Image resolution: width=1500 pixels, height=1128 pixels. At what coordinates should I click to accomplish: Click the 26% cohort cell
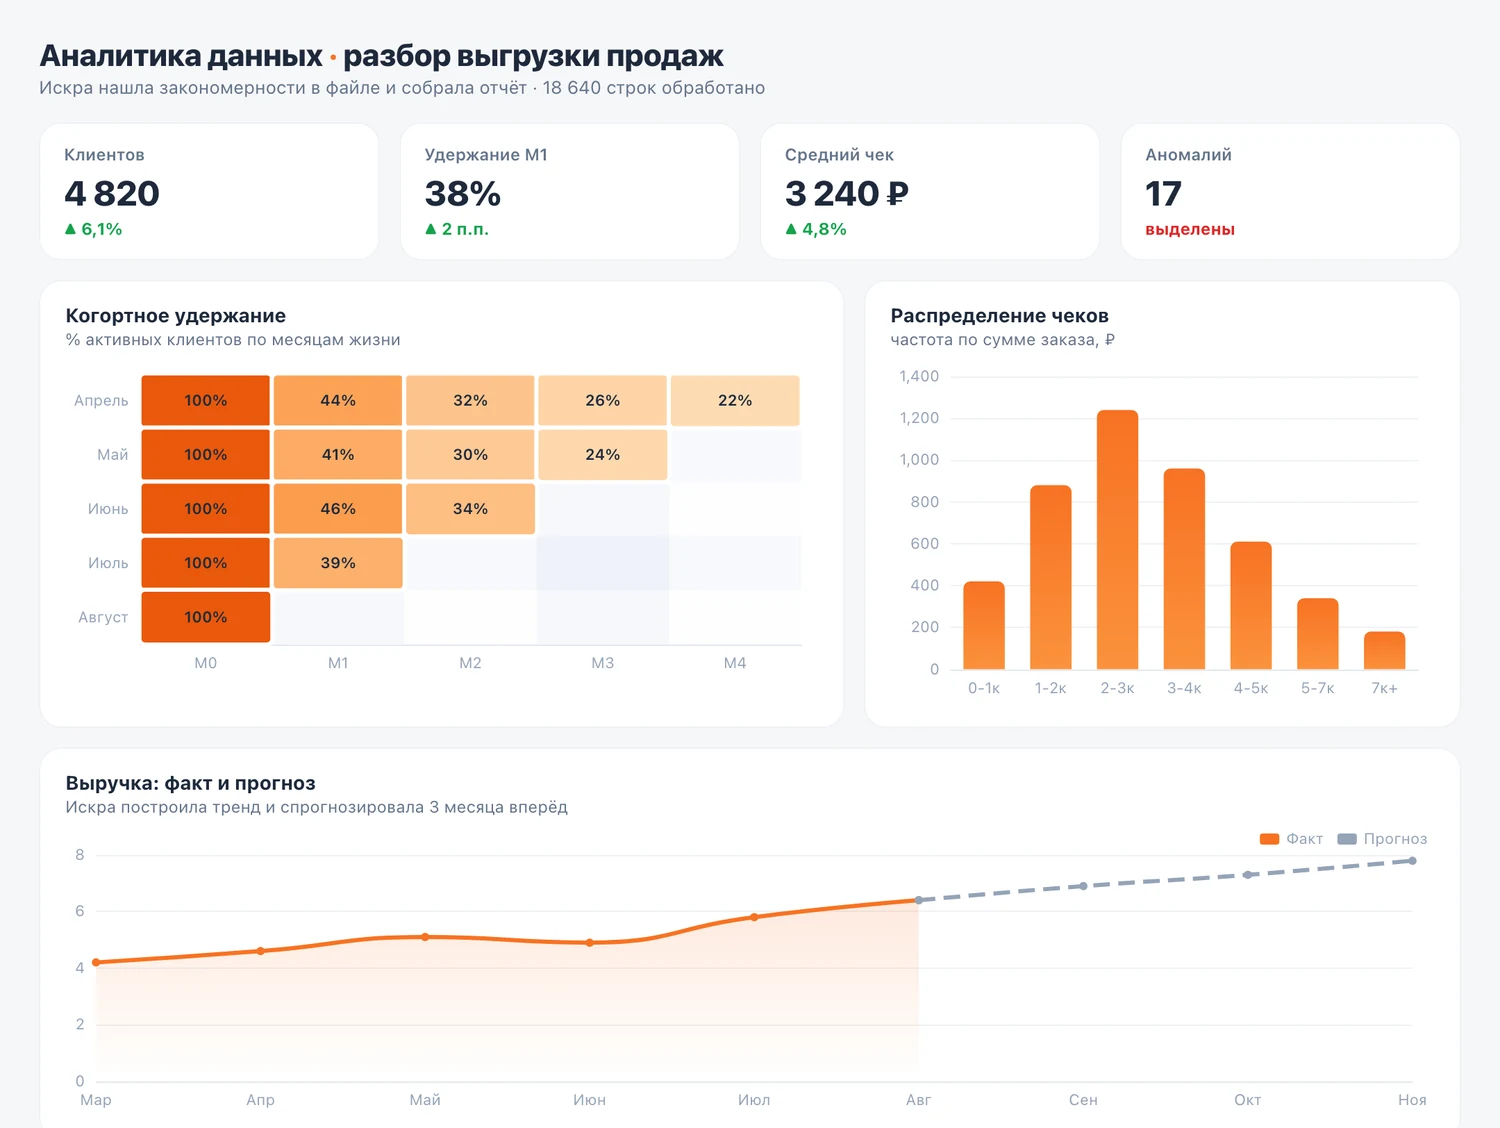603,400
